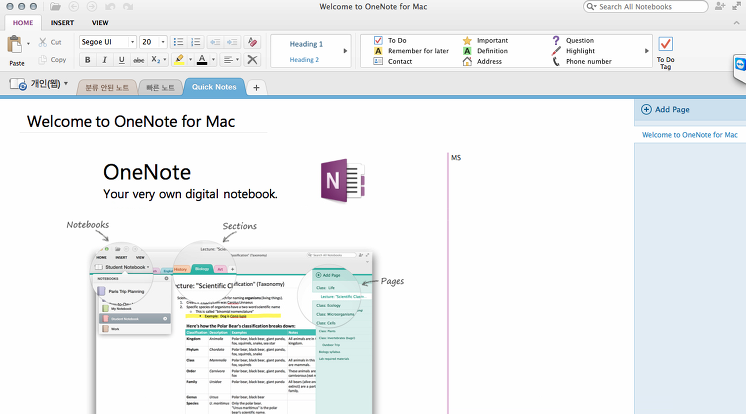Click the Paste clipboard icon
This screenshot has height=414, width=746.
click(x=14, y=44)
